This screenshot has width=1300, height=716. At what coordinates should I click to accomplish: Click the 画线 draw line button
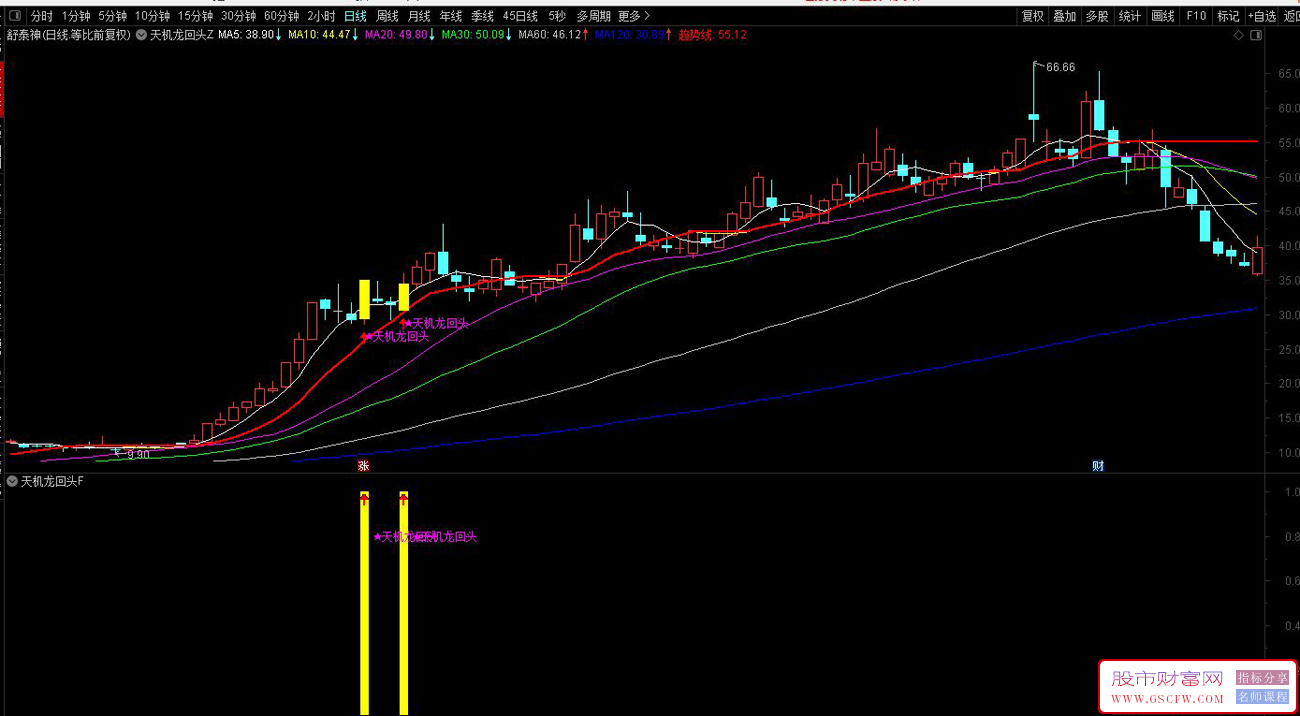[1163, 16]
